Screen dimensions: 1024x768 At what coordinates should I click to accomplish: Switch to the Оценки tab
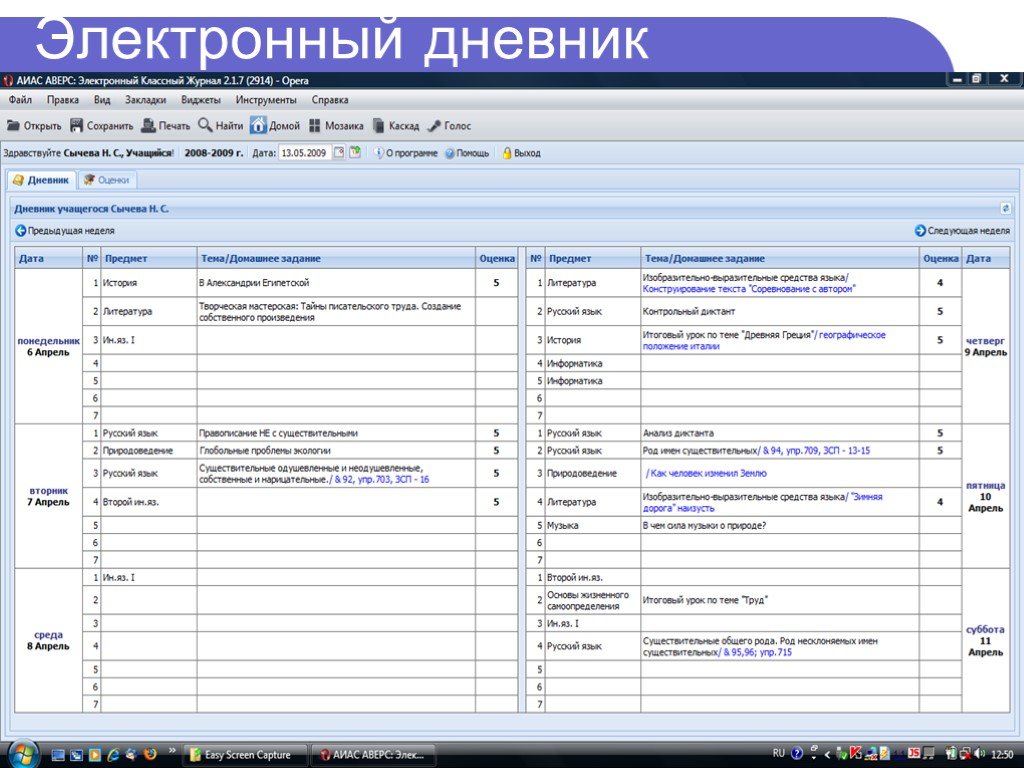click(107, 180)
